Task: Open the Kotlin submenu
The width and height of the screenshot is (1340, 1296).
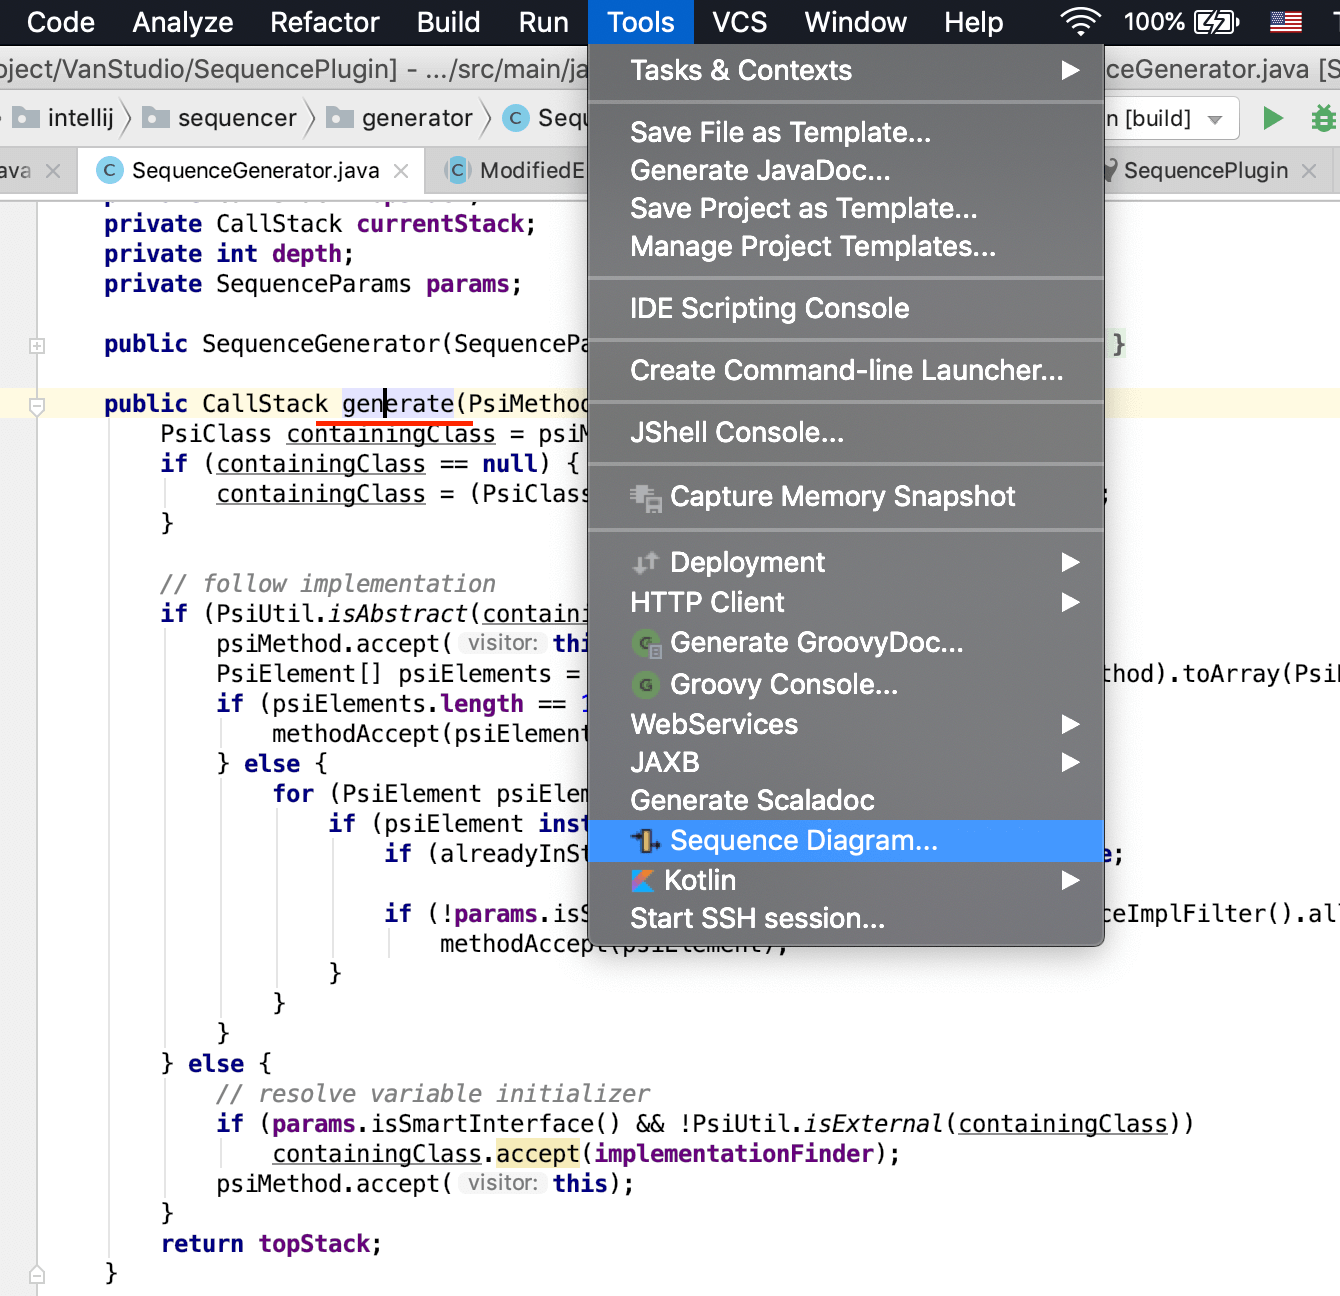Action: (846, 881)
